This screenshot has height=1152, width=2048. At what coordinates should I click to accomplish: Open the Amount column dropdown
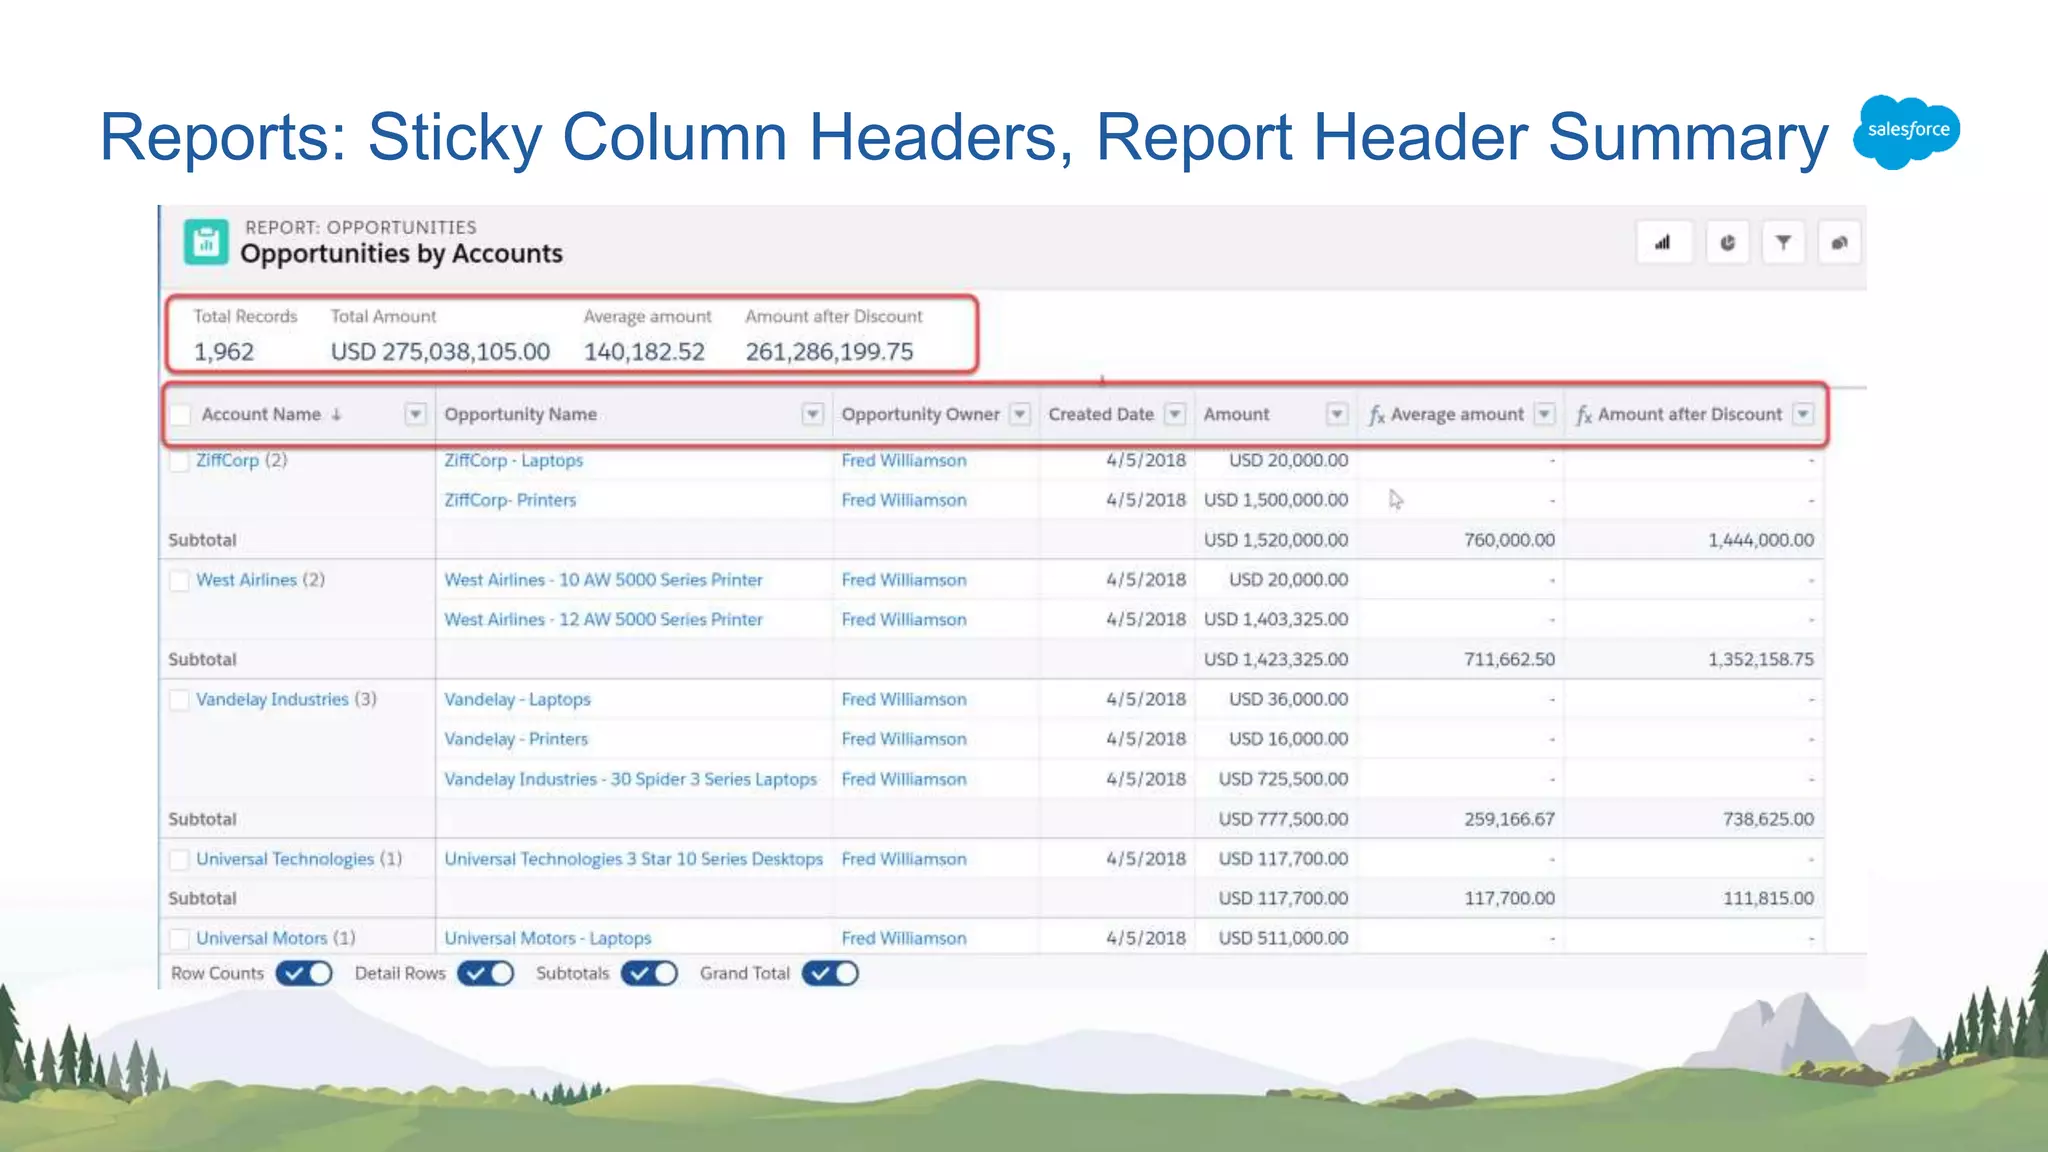(x=1337, y=414)
